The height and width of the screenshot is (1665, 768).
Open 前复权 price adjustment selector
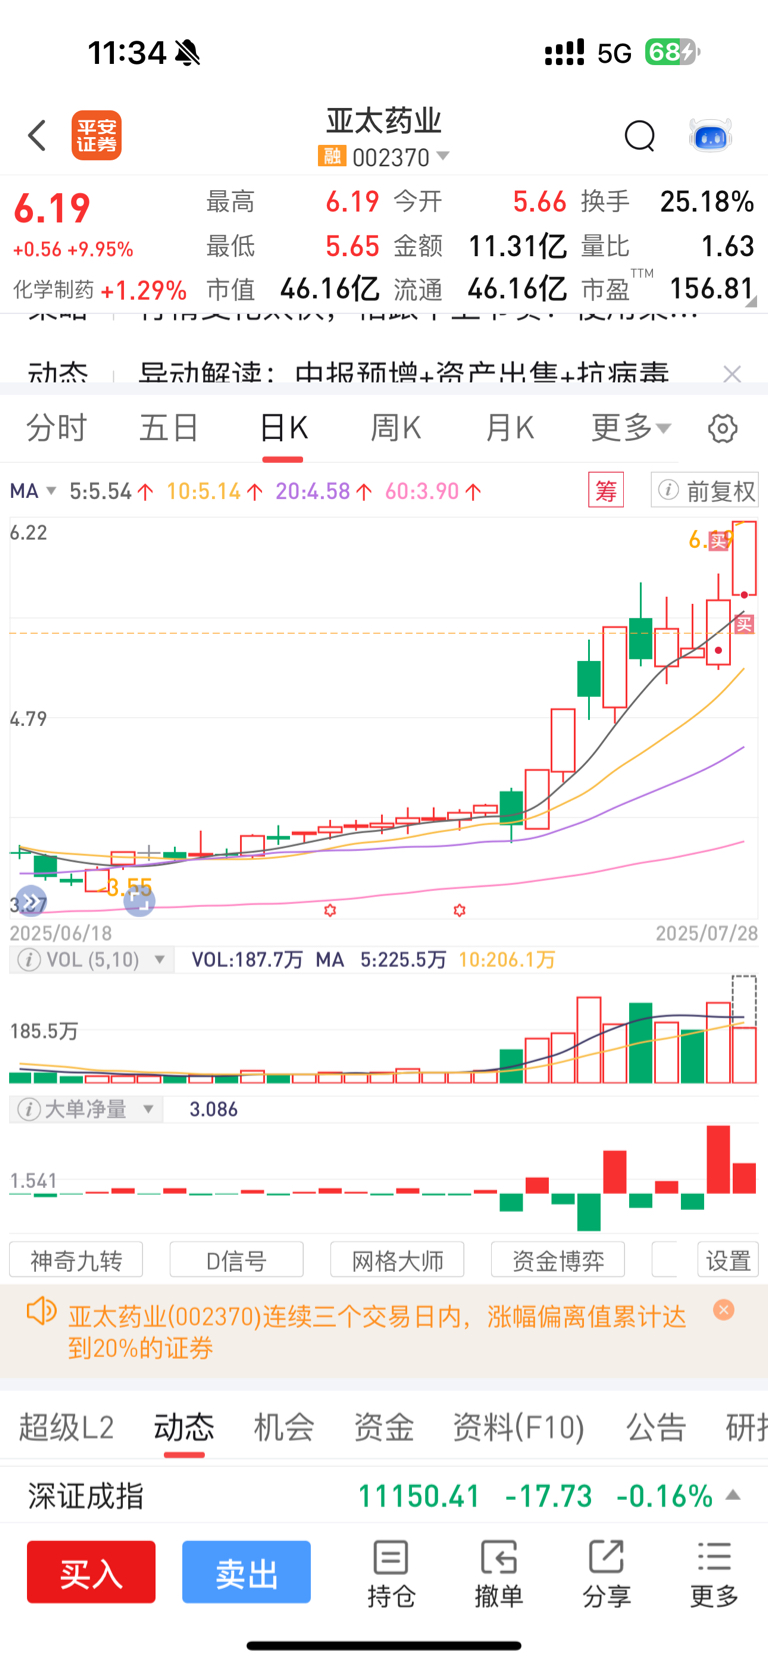point(704,490)
